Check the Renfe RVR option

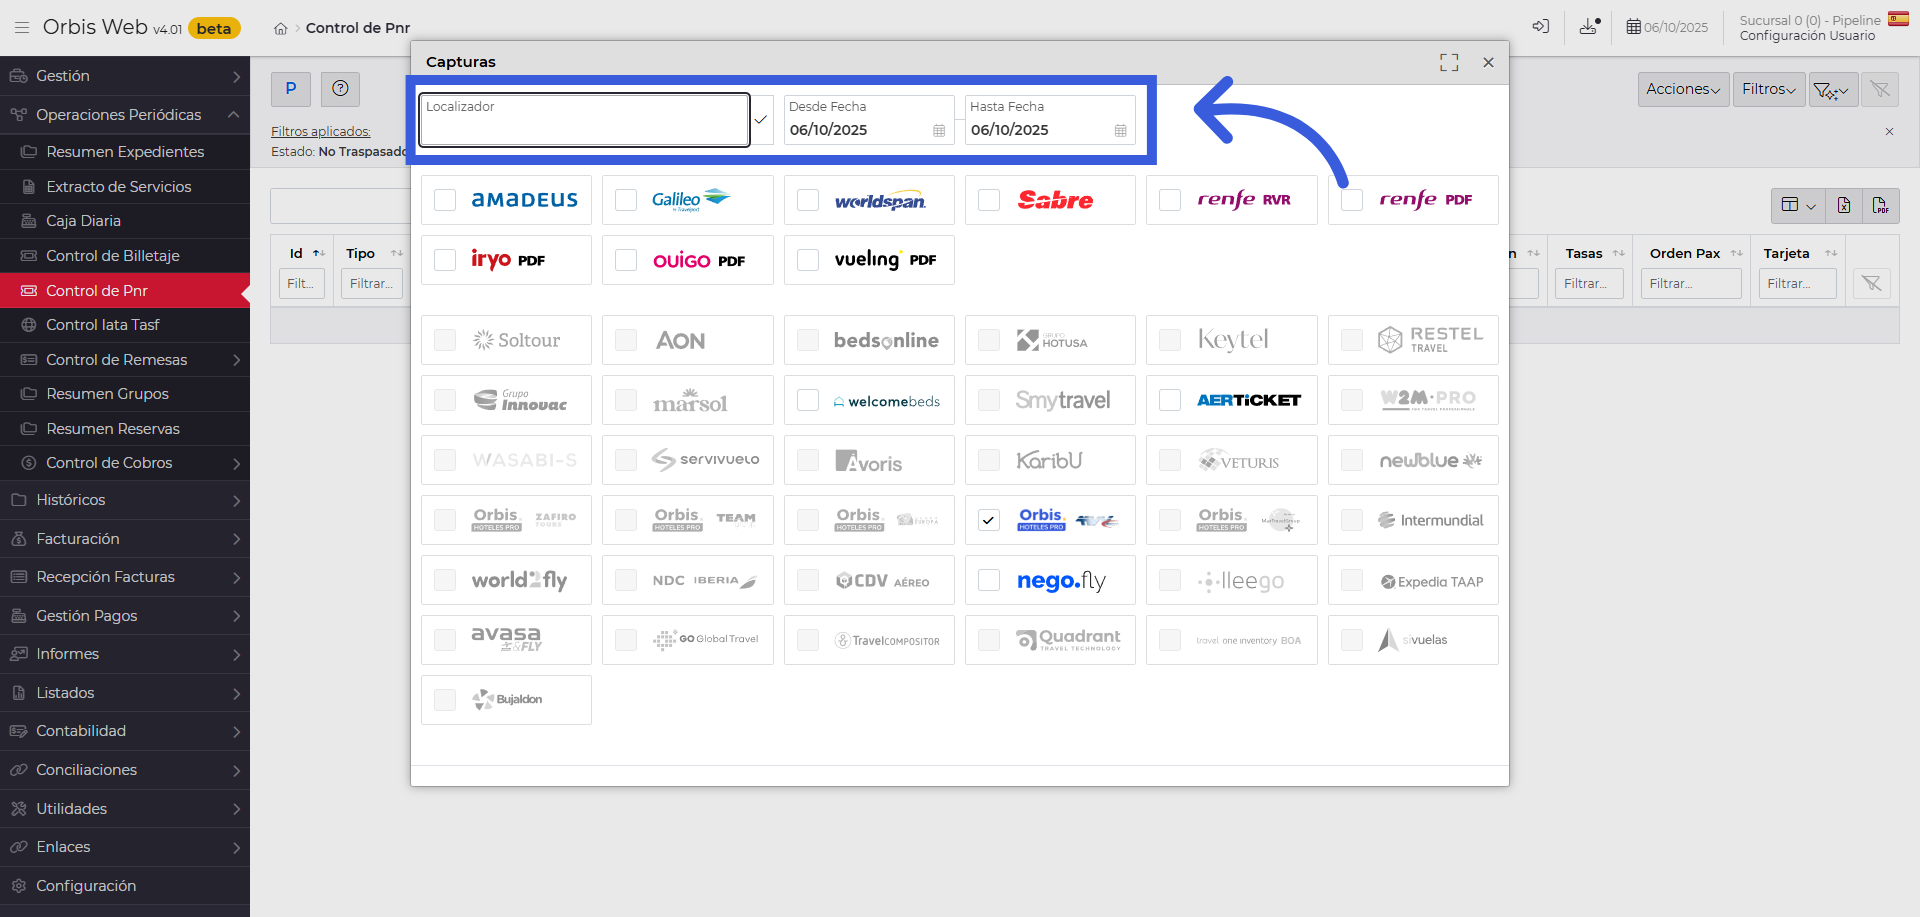click(1170, 200)
